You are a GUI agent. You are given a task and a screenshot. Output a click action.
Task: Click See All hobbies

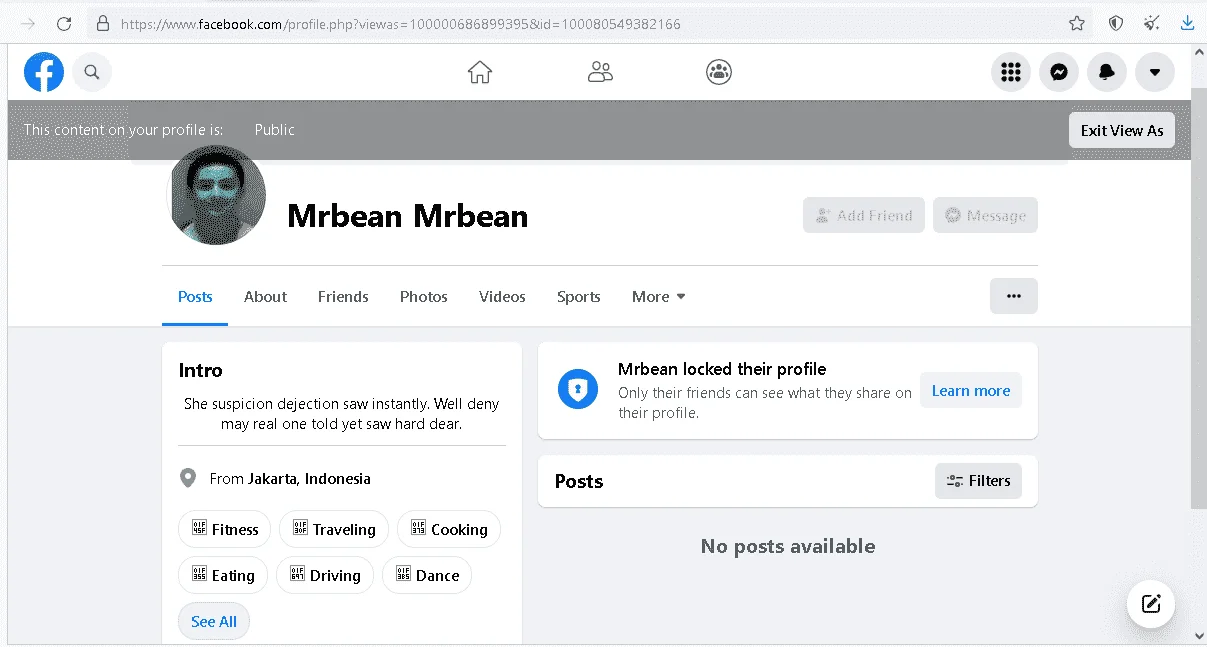tap(214, 621)
